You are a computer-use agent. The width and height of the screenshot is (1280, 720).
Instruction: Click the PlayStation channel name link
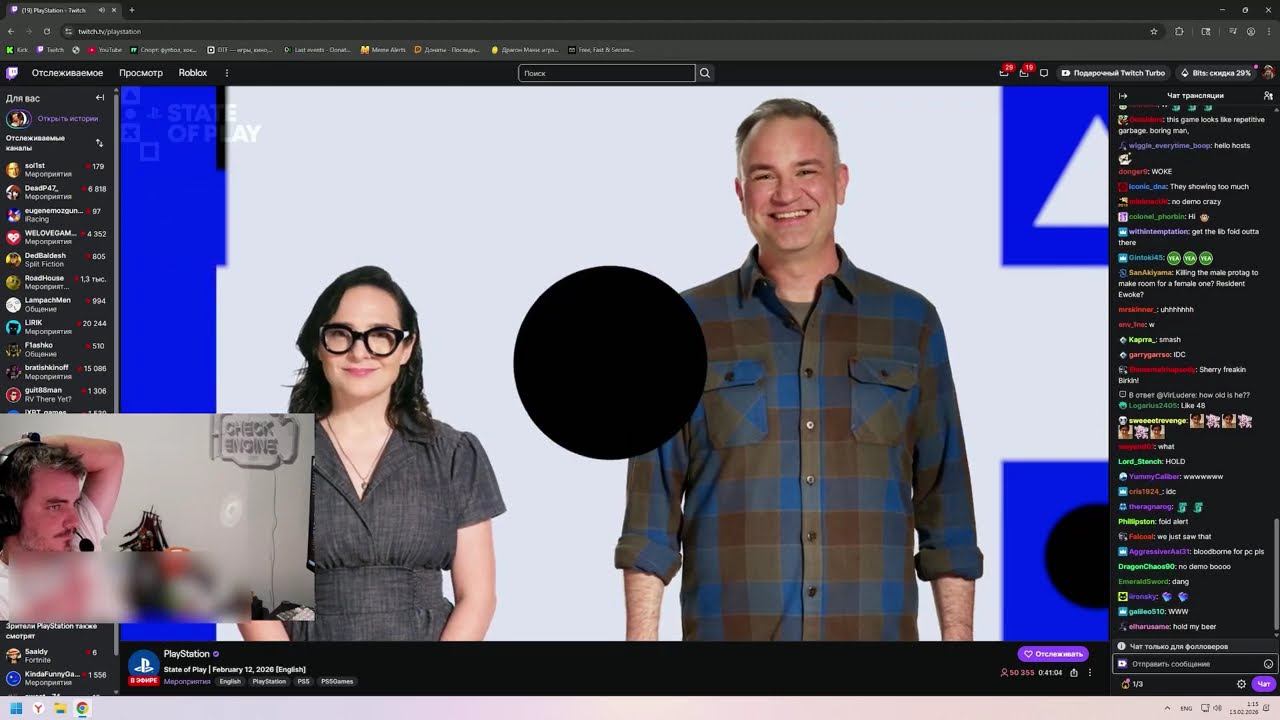(x=187, y=654)
